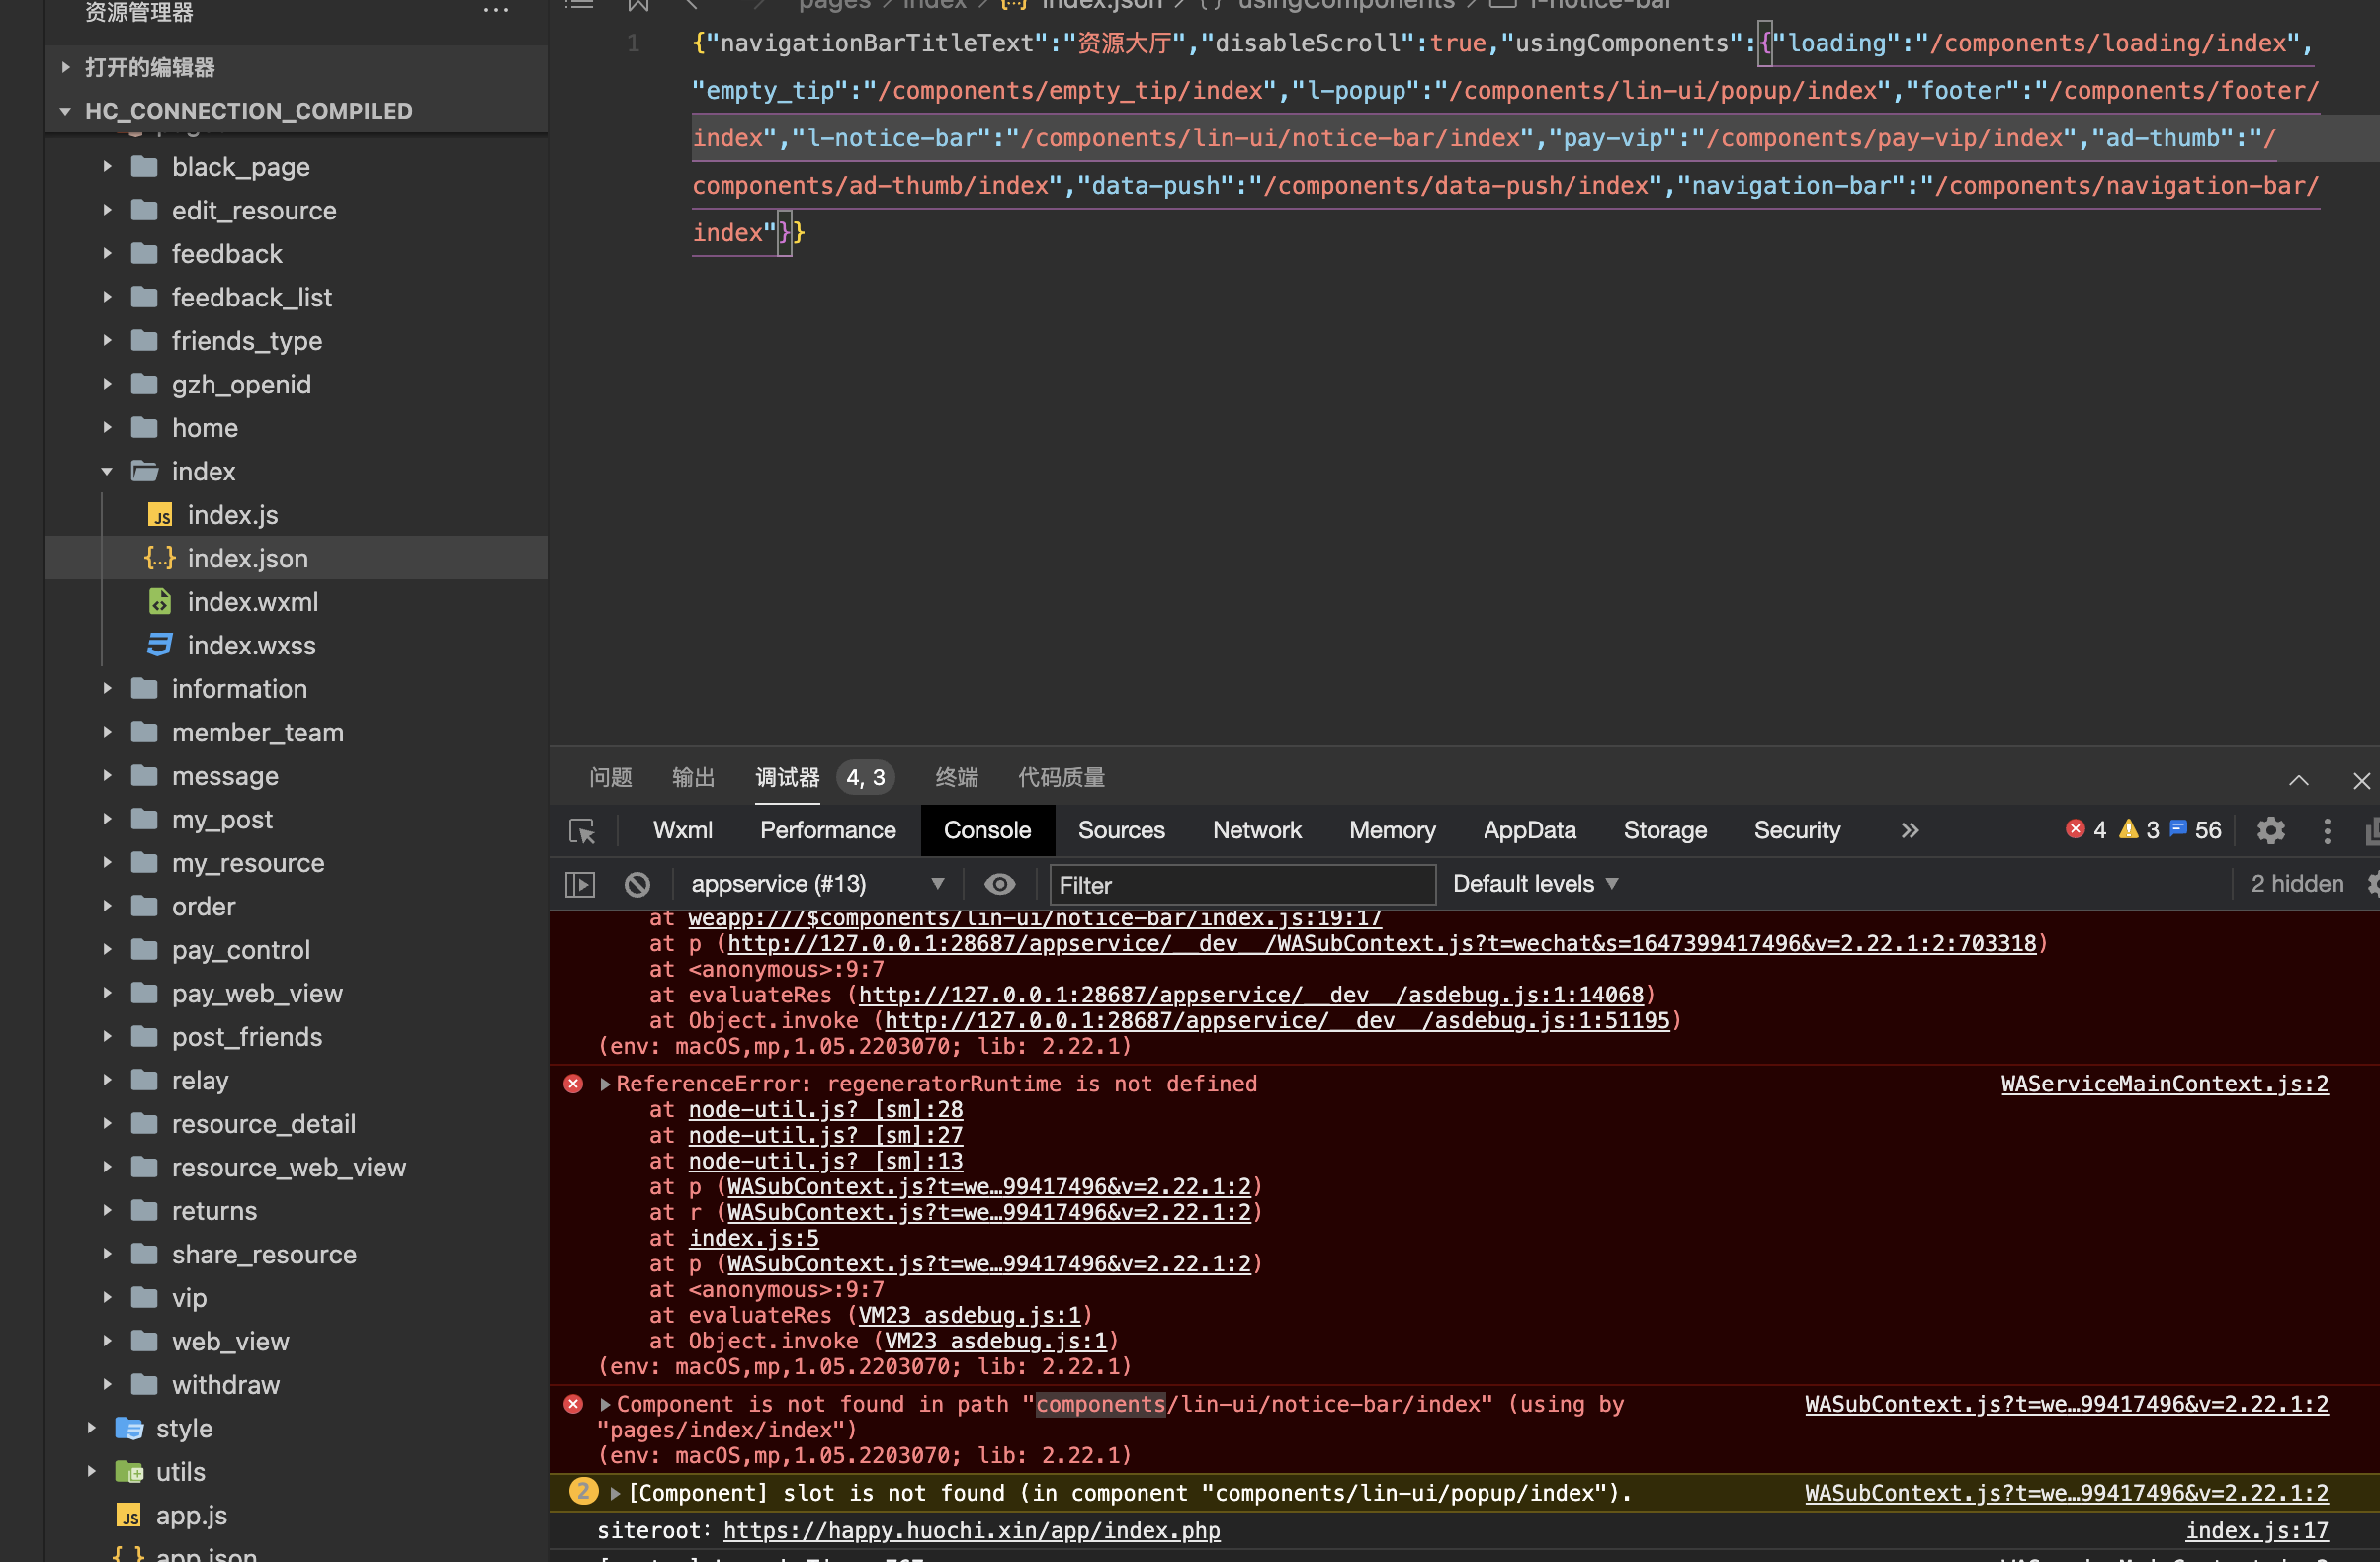Open node-util.js [sm]:28 link
Viewport: 2380px width, 1562px height.
pyautogui.click(x=825, y=1109)
